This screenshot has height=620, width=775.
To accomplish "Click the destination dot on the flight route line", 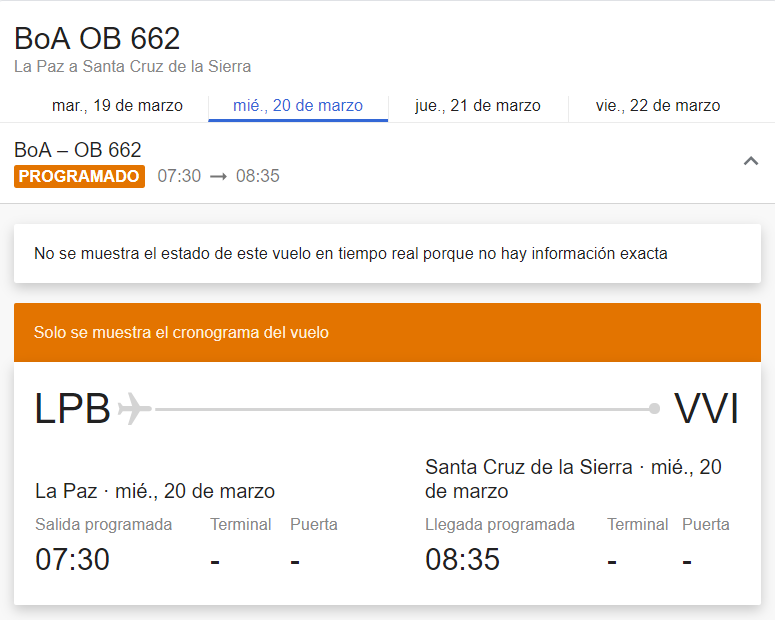I will pyautogui.click(x=654, y=409).
